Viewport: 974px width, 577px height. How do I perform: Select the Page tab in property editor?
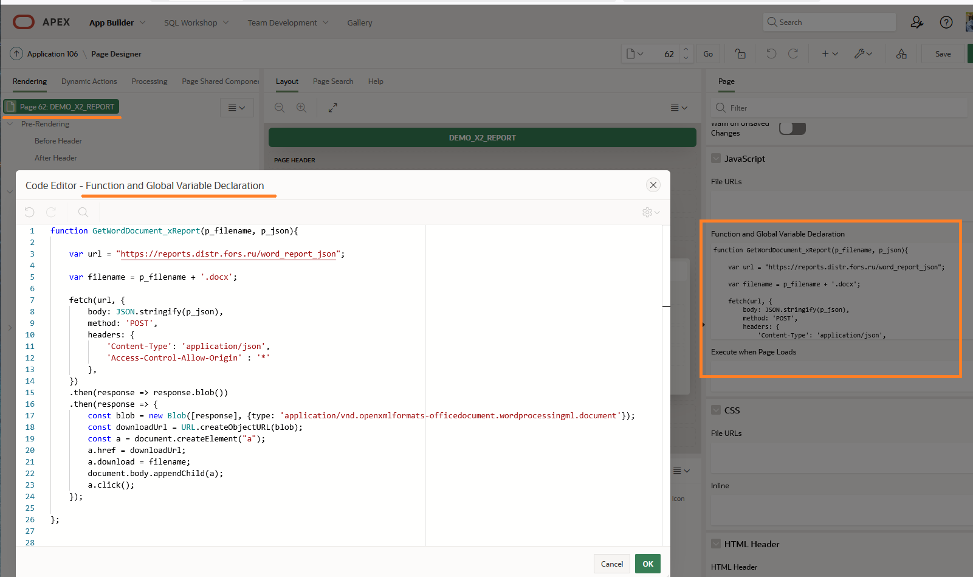pos(726,81)
